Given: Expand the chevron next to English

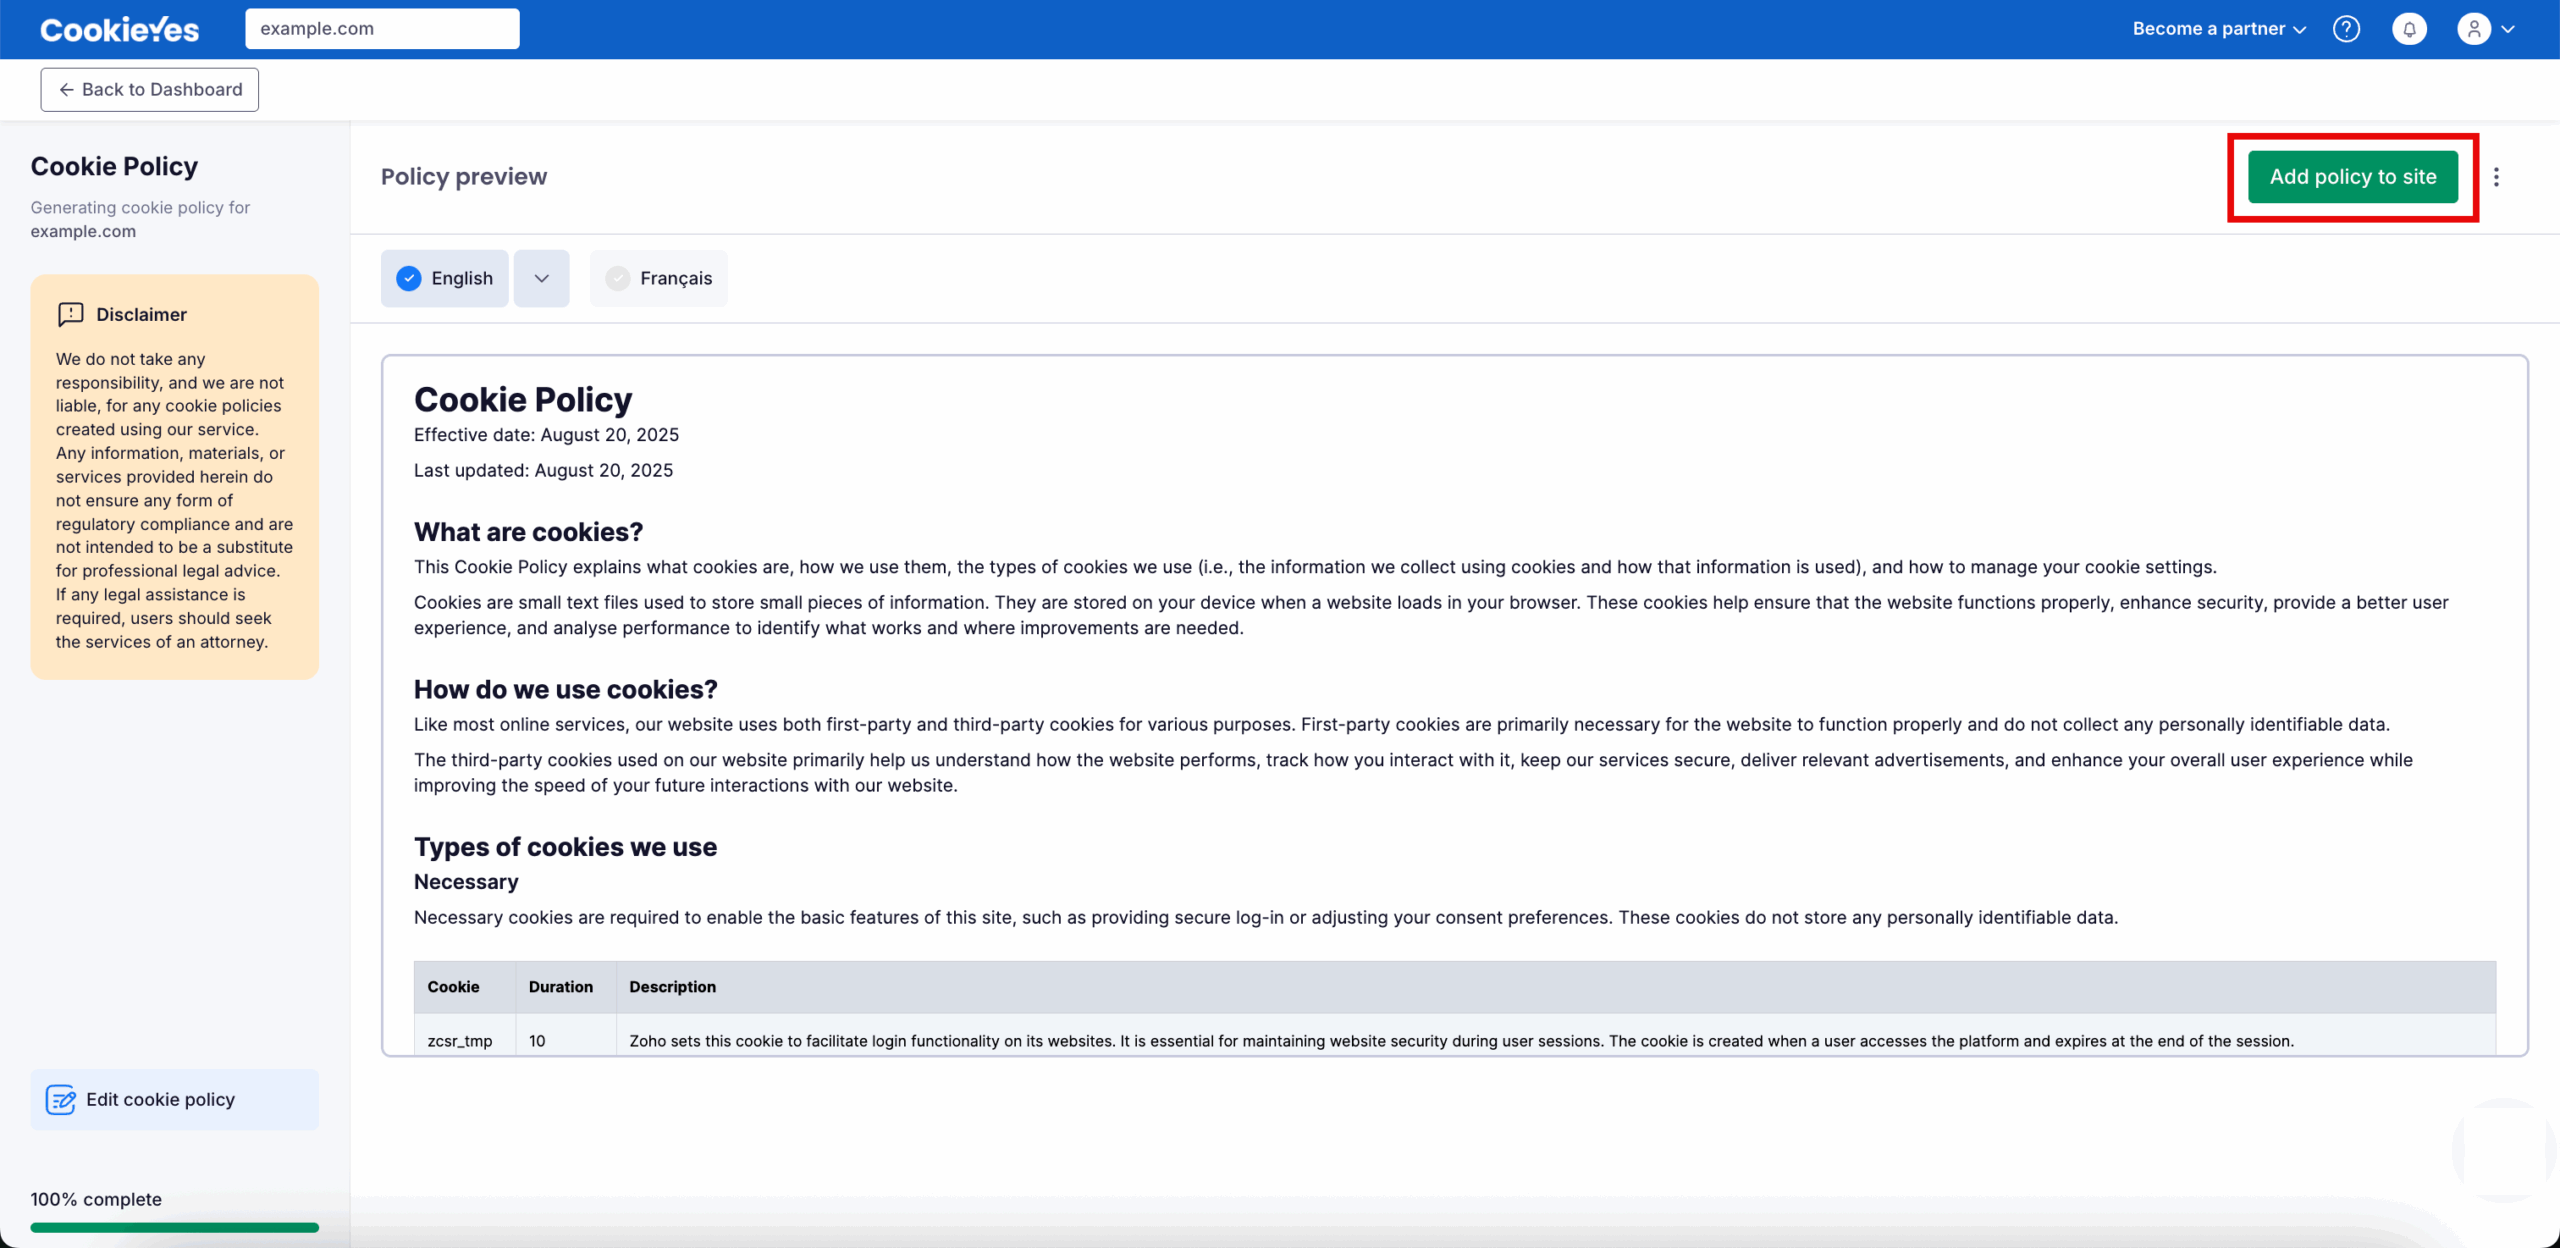Looking at the screenshot, I should [541, 278].
